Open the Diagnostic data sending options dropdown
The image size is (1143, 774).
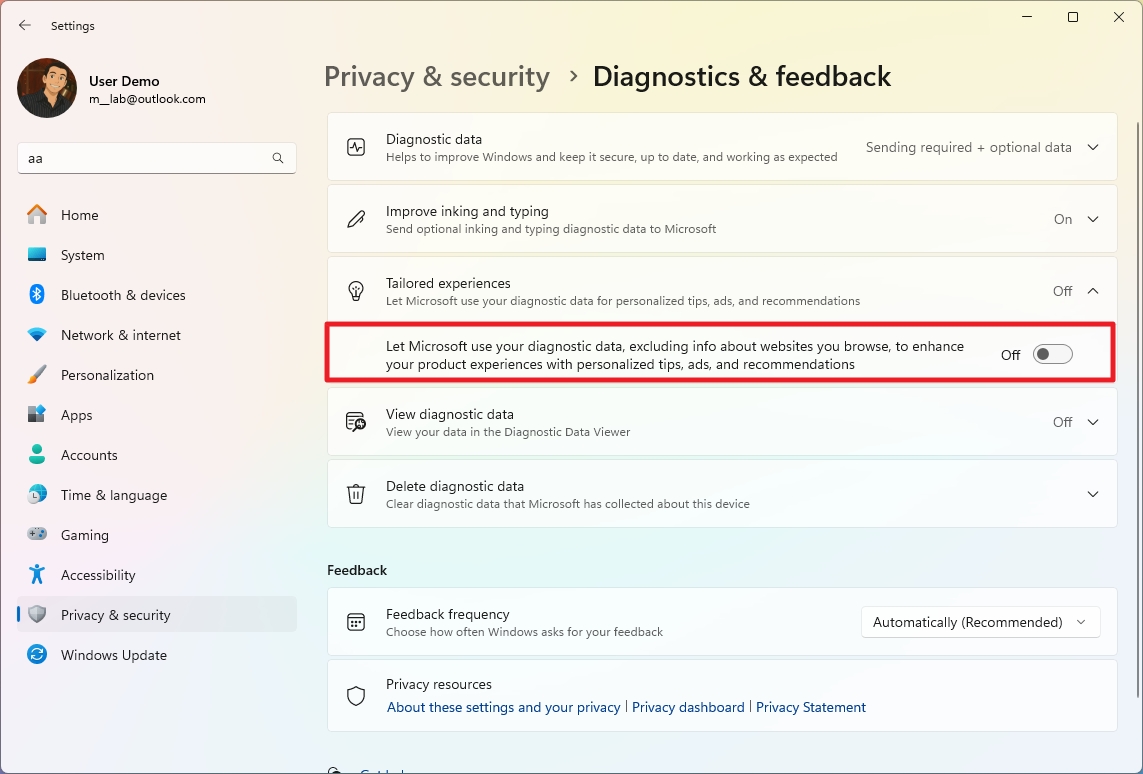[1092, 147]
